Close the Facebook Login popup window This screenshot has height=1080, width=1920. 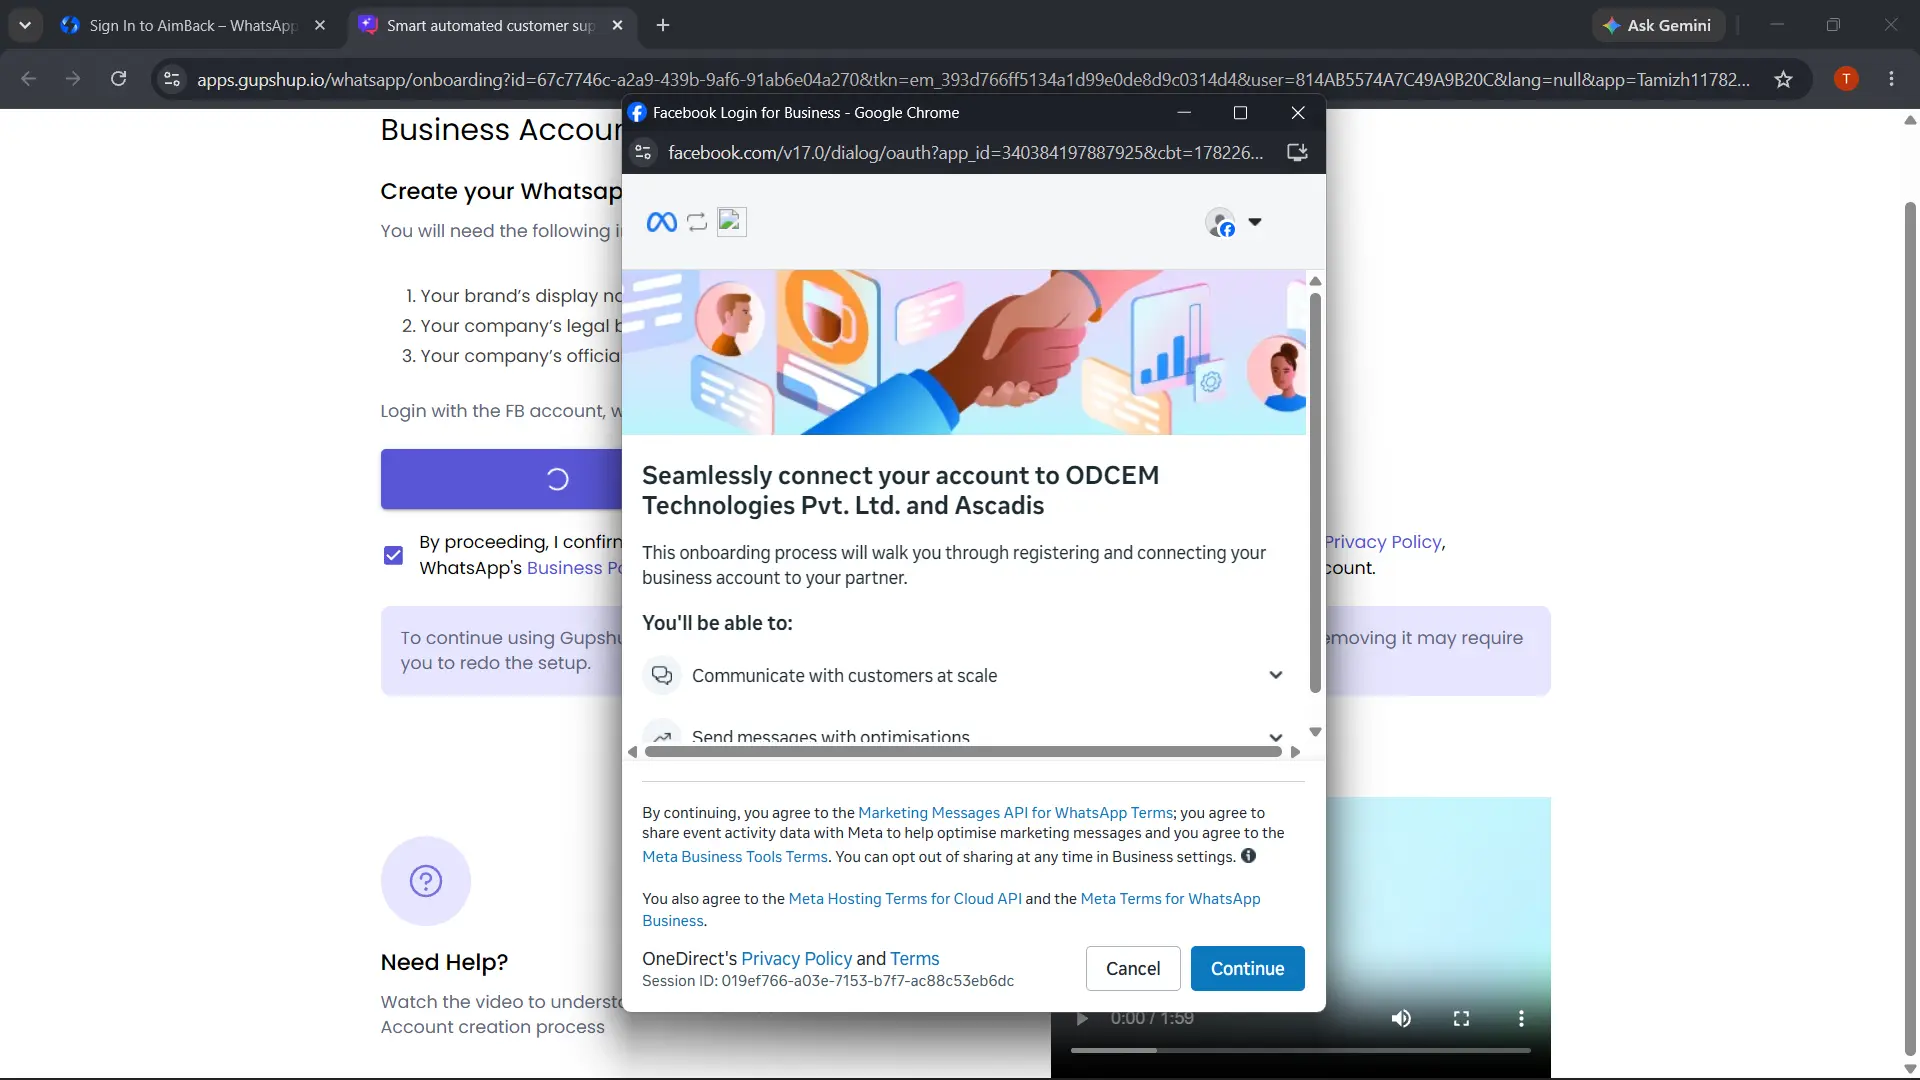coord(1298,113)
